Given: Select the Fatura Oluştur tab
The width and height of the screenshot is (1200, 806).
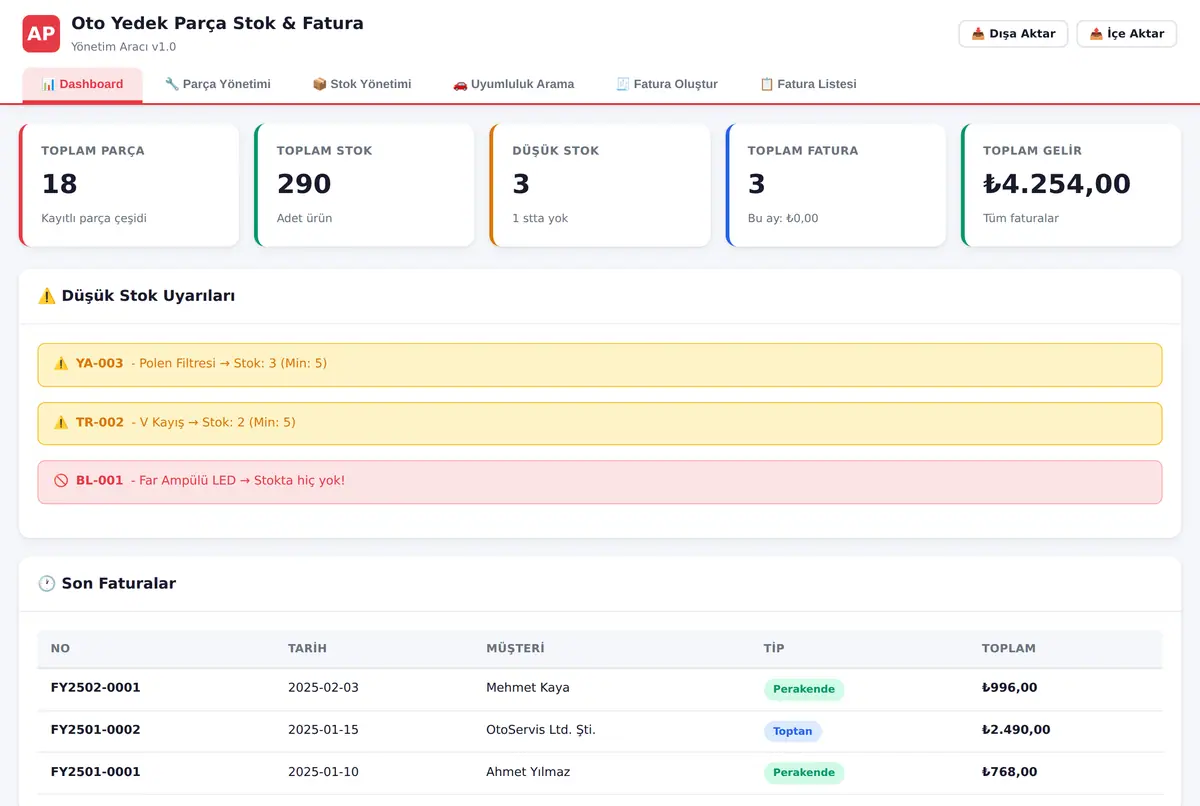Looking at the screenshot, I should coord(667,85).
